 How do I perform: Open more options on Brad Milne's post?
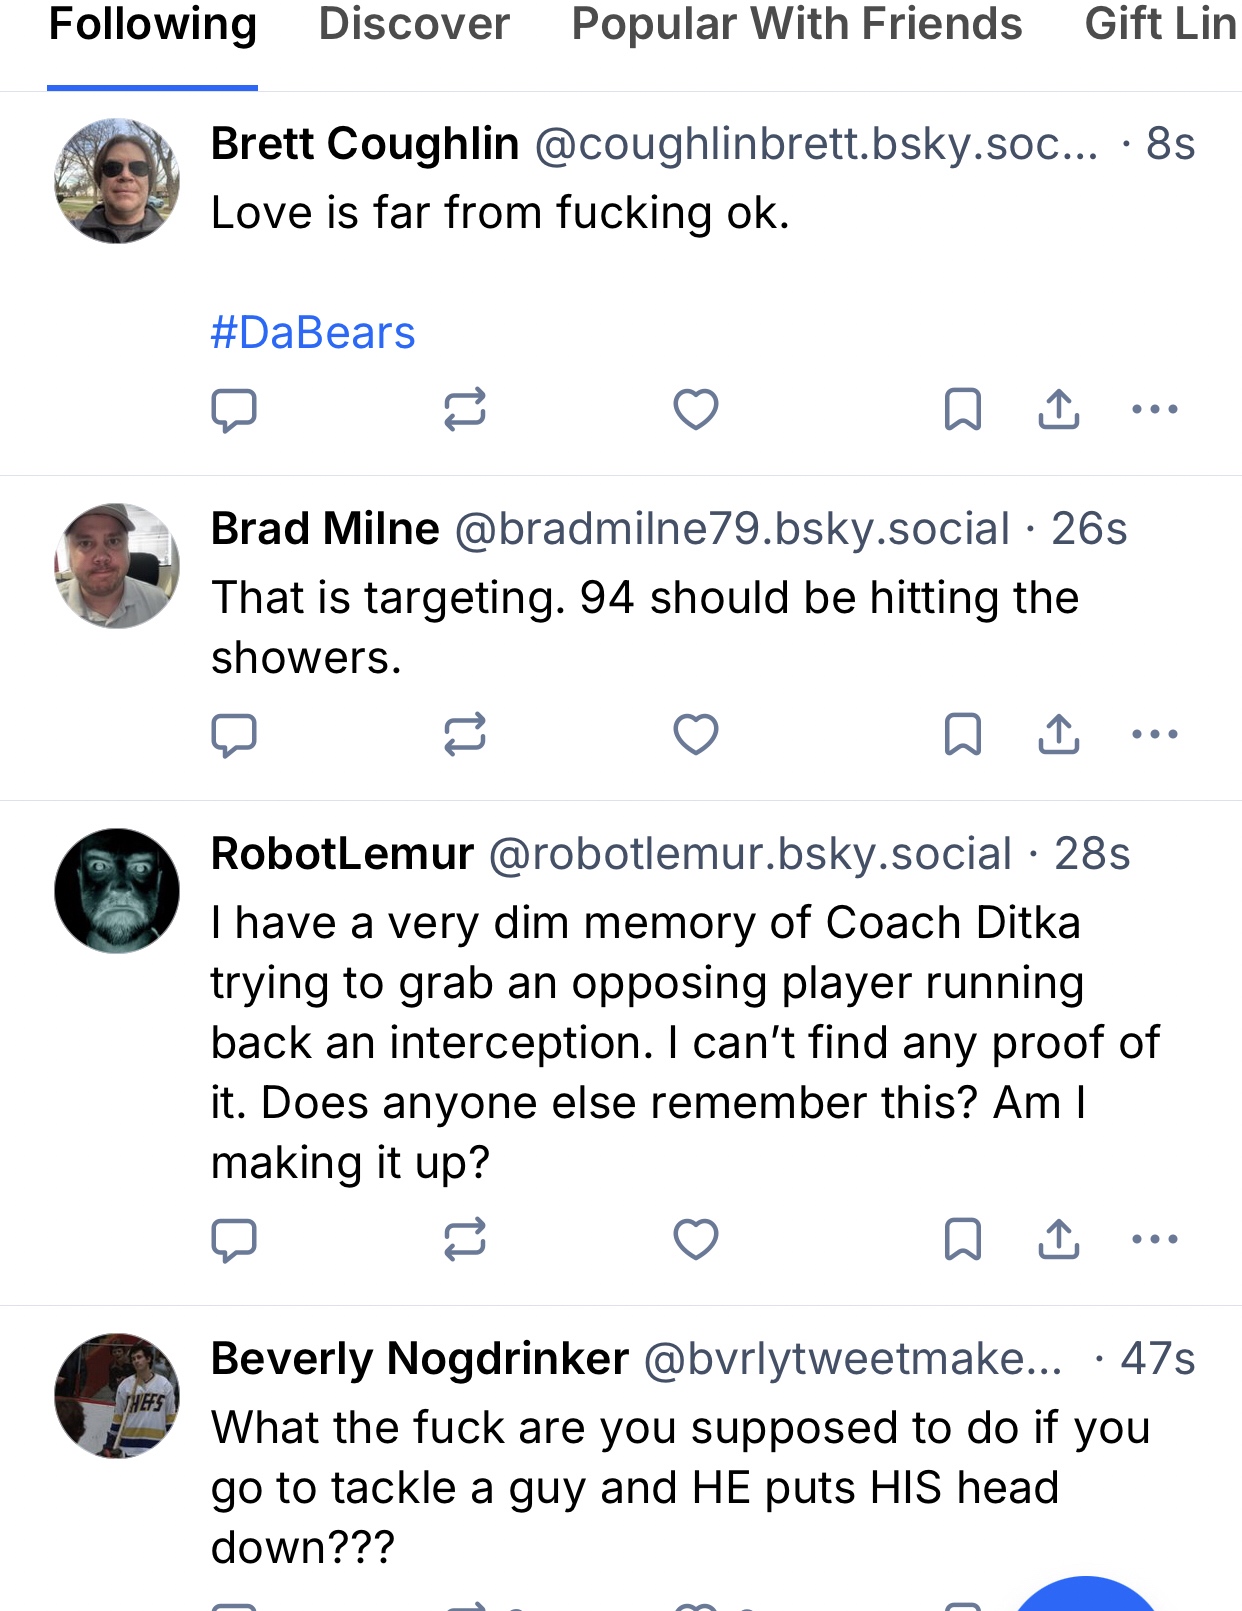[x=1155, y=735]
